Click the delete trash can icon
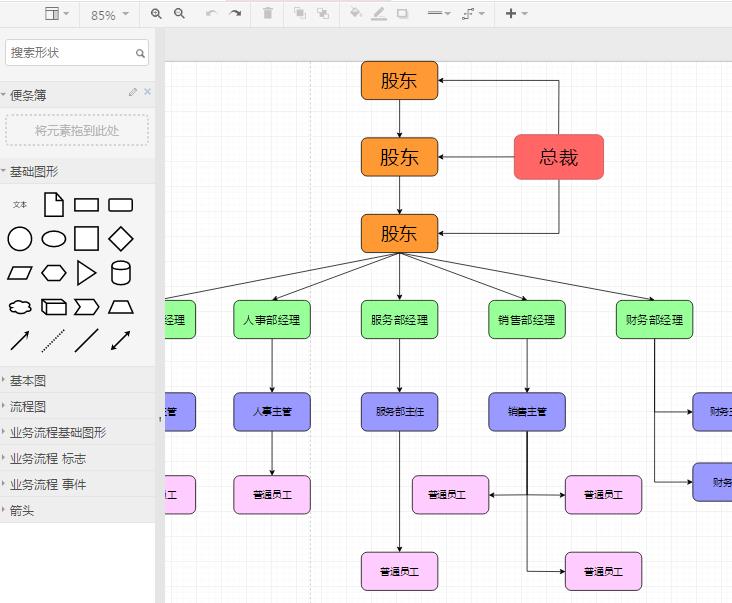Screen dimensions: 732x603 (x=267, y=13)
